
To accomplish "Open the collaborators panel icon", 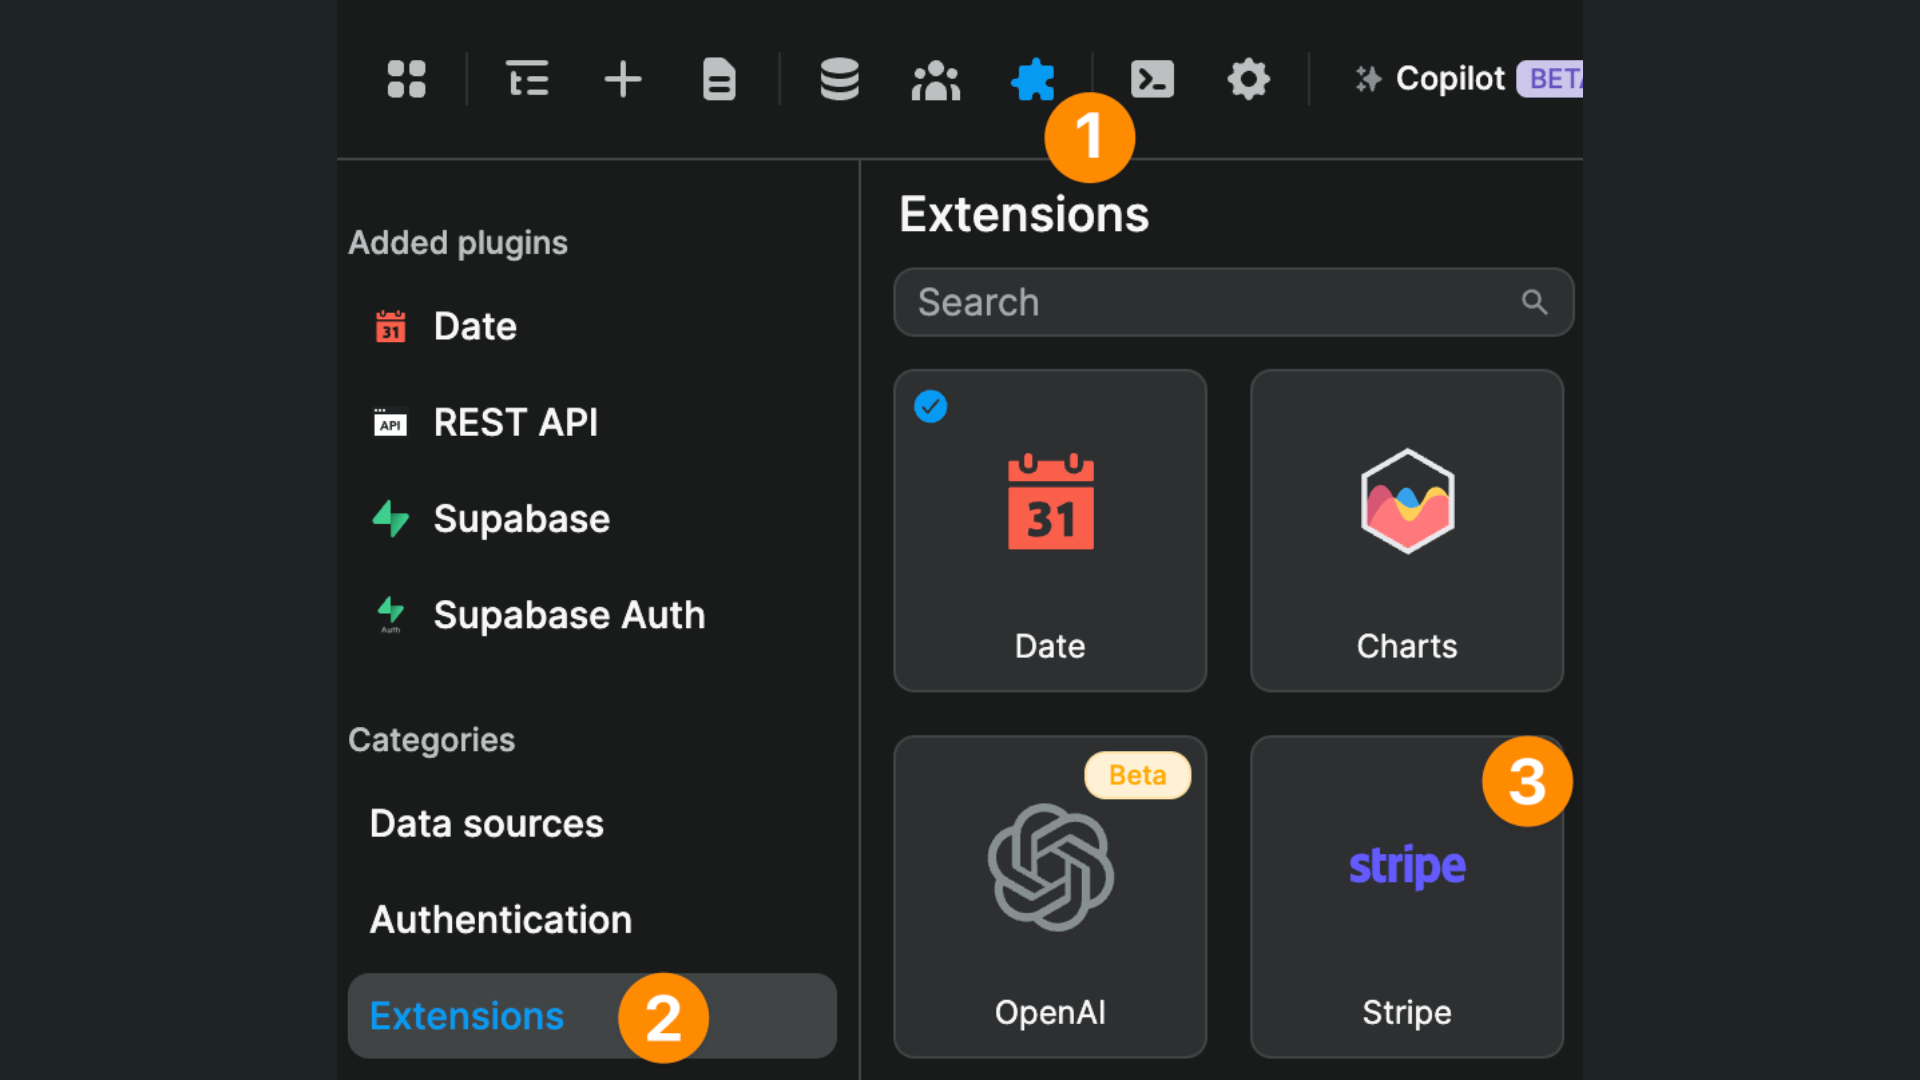I will point(935,79).
